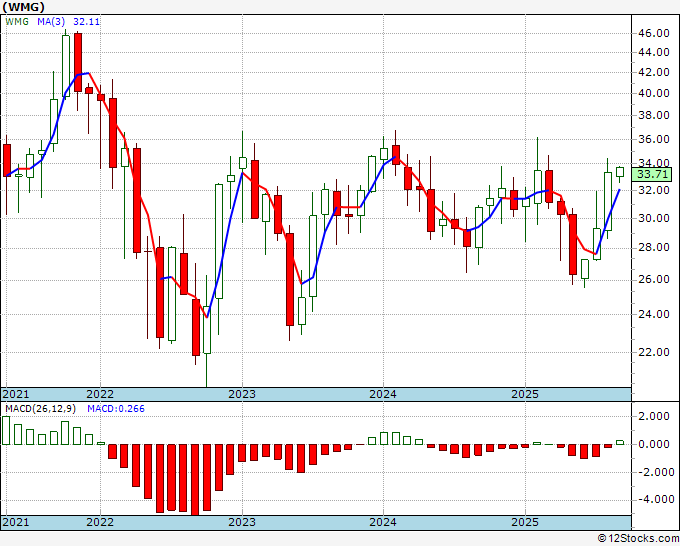
Task: Click the 26.00 price axis label
Action: tap(654, 279)
